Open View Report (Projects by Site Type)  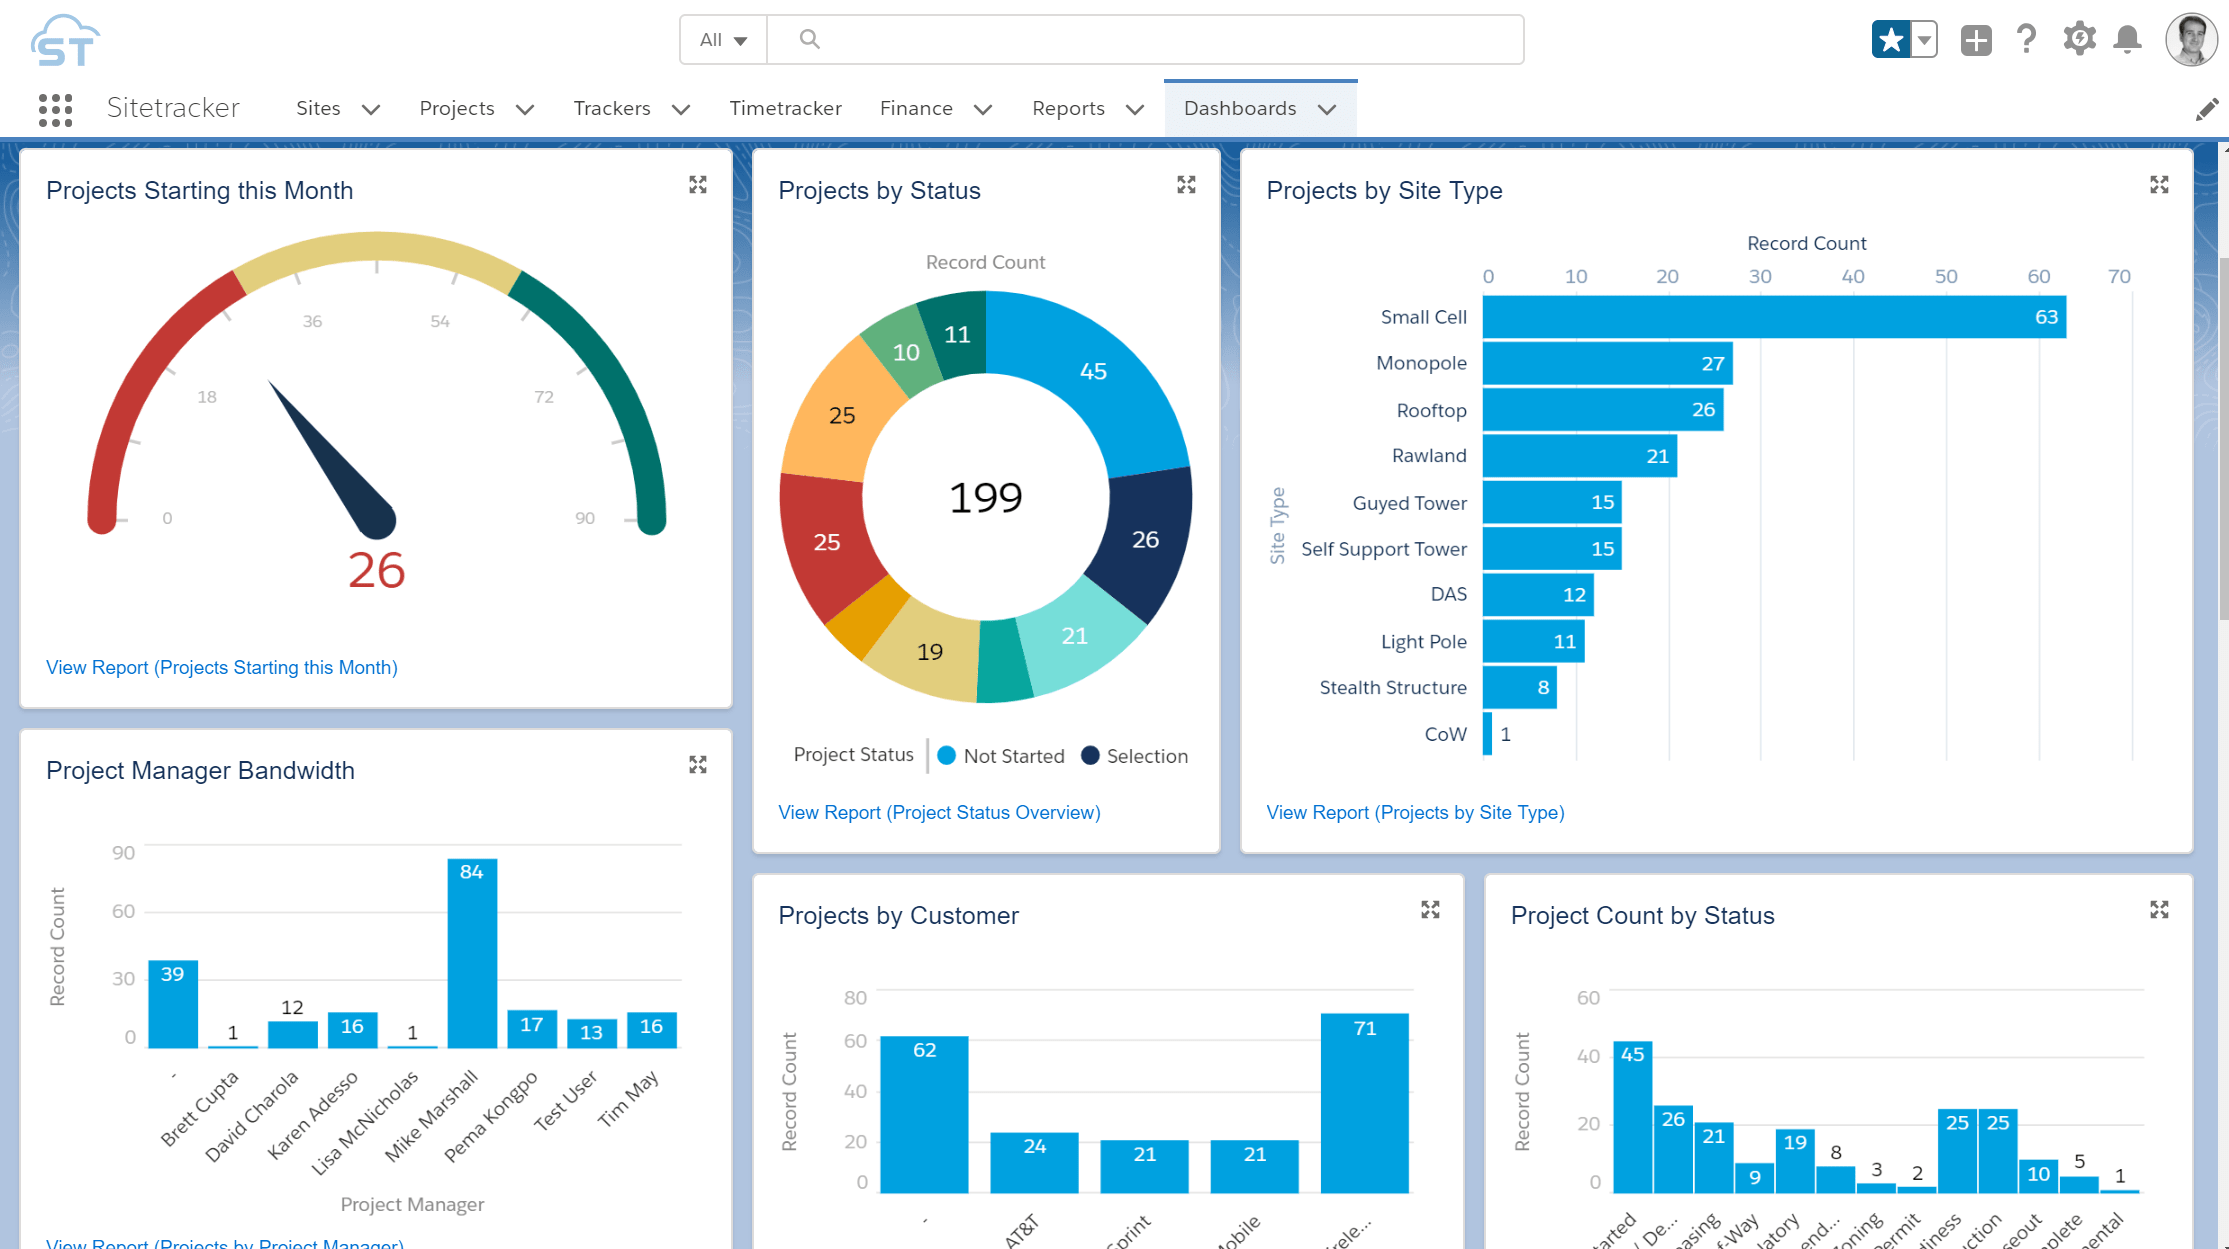(x=1415, y=812)
